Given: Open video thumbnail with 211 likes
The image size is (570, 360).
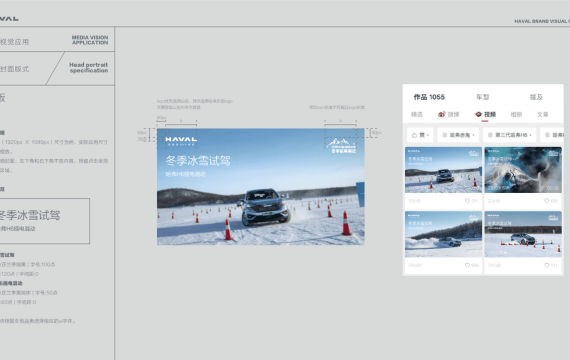Looking at the screenshot, I should pos(443,170).
